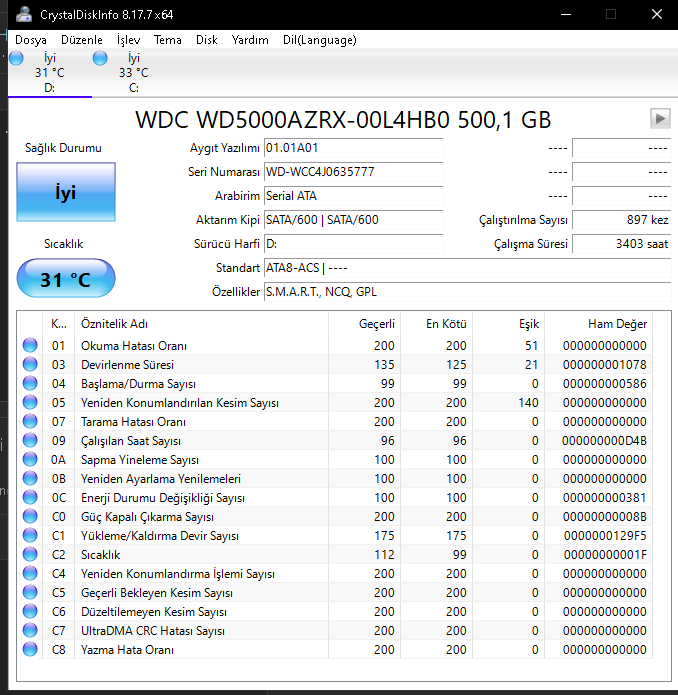
Task: Click the Eşik column header
Action: pyautogui.click(x=509, y=324)
